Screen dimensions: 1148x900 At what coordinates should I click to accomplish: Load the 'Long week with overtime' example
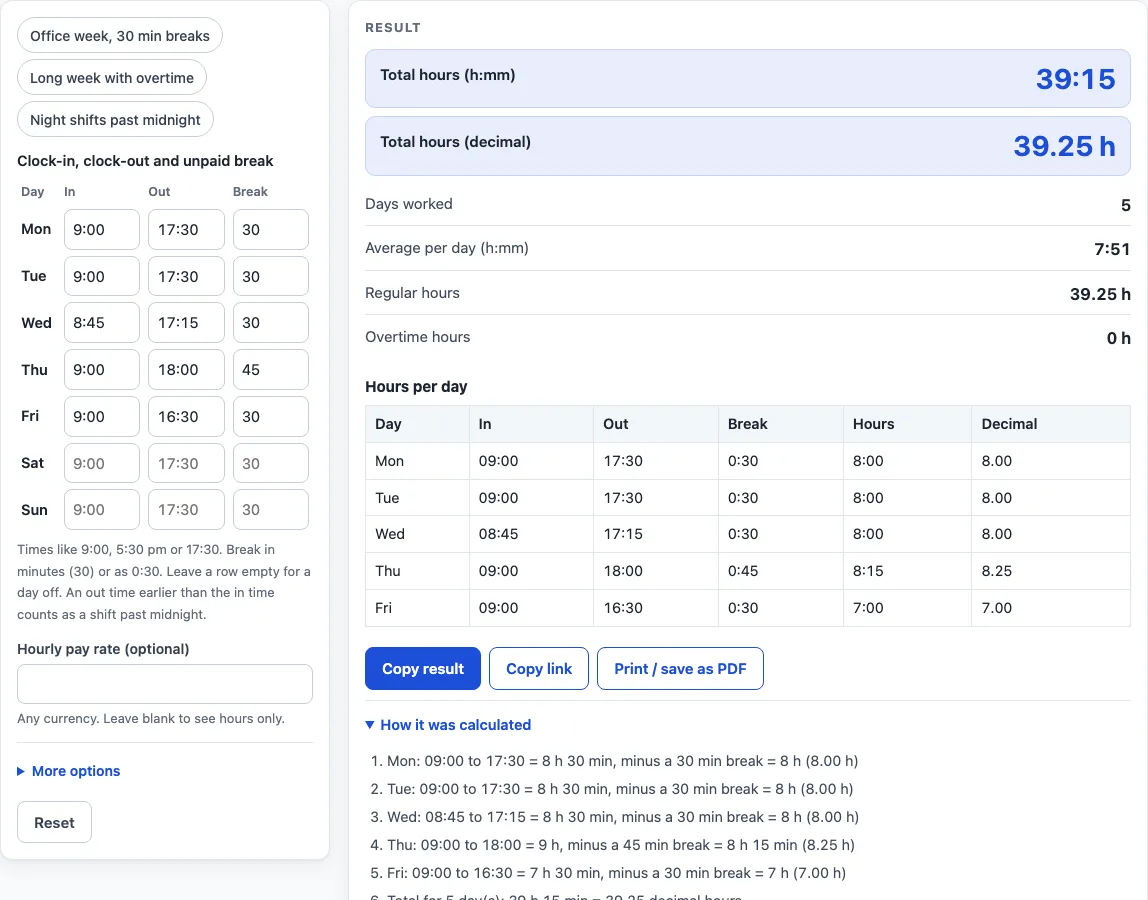(112, 78)
